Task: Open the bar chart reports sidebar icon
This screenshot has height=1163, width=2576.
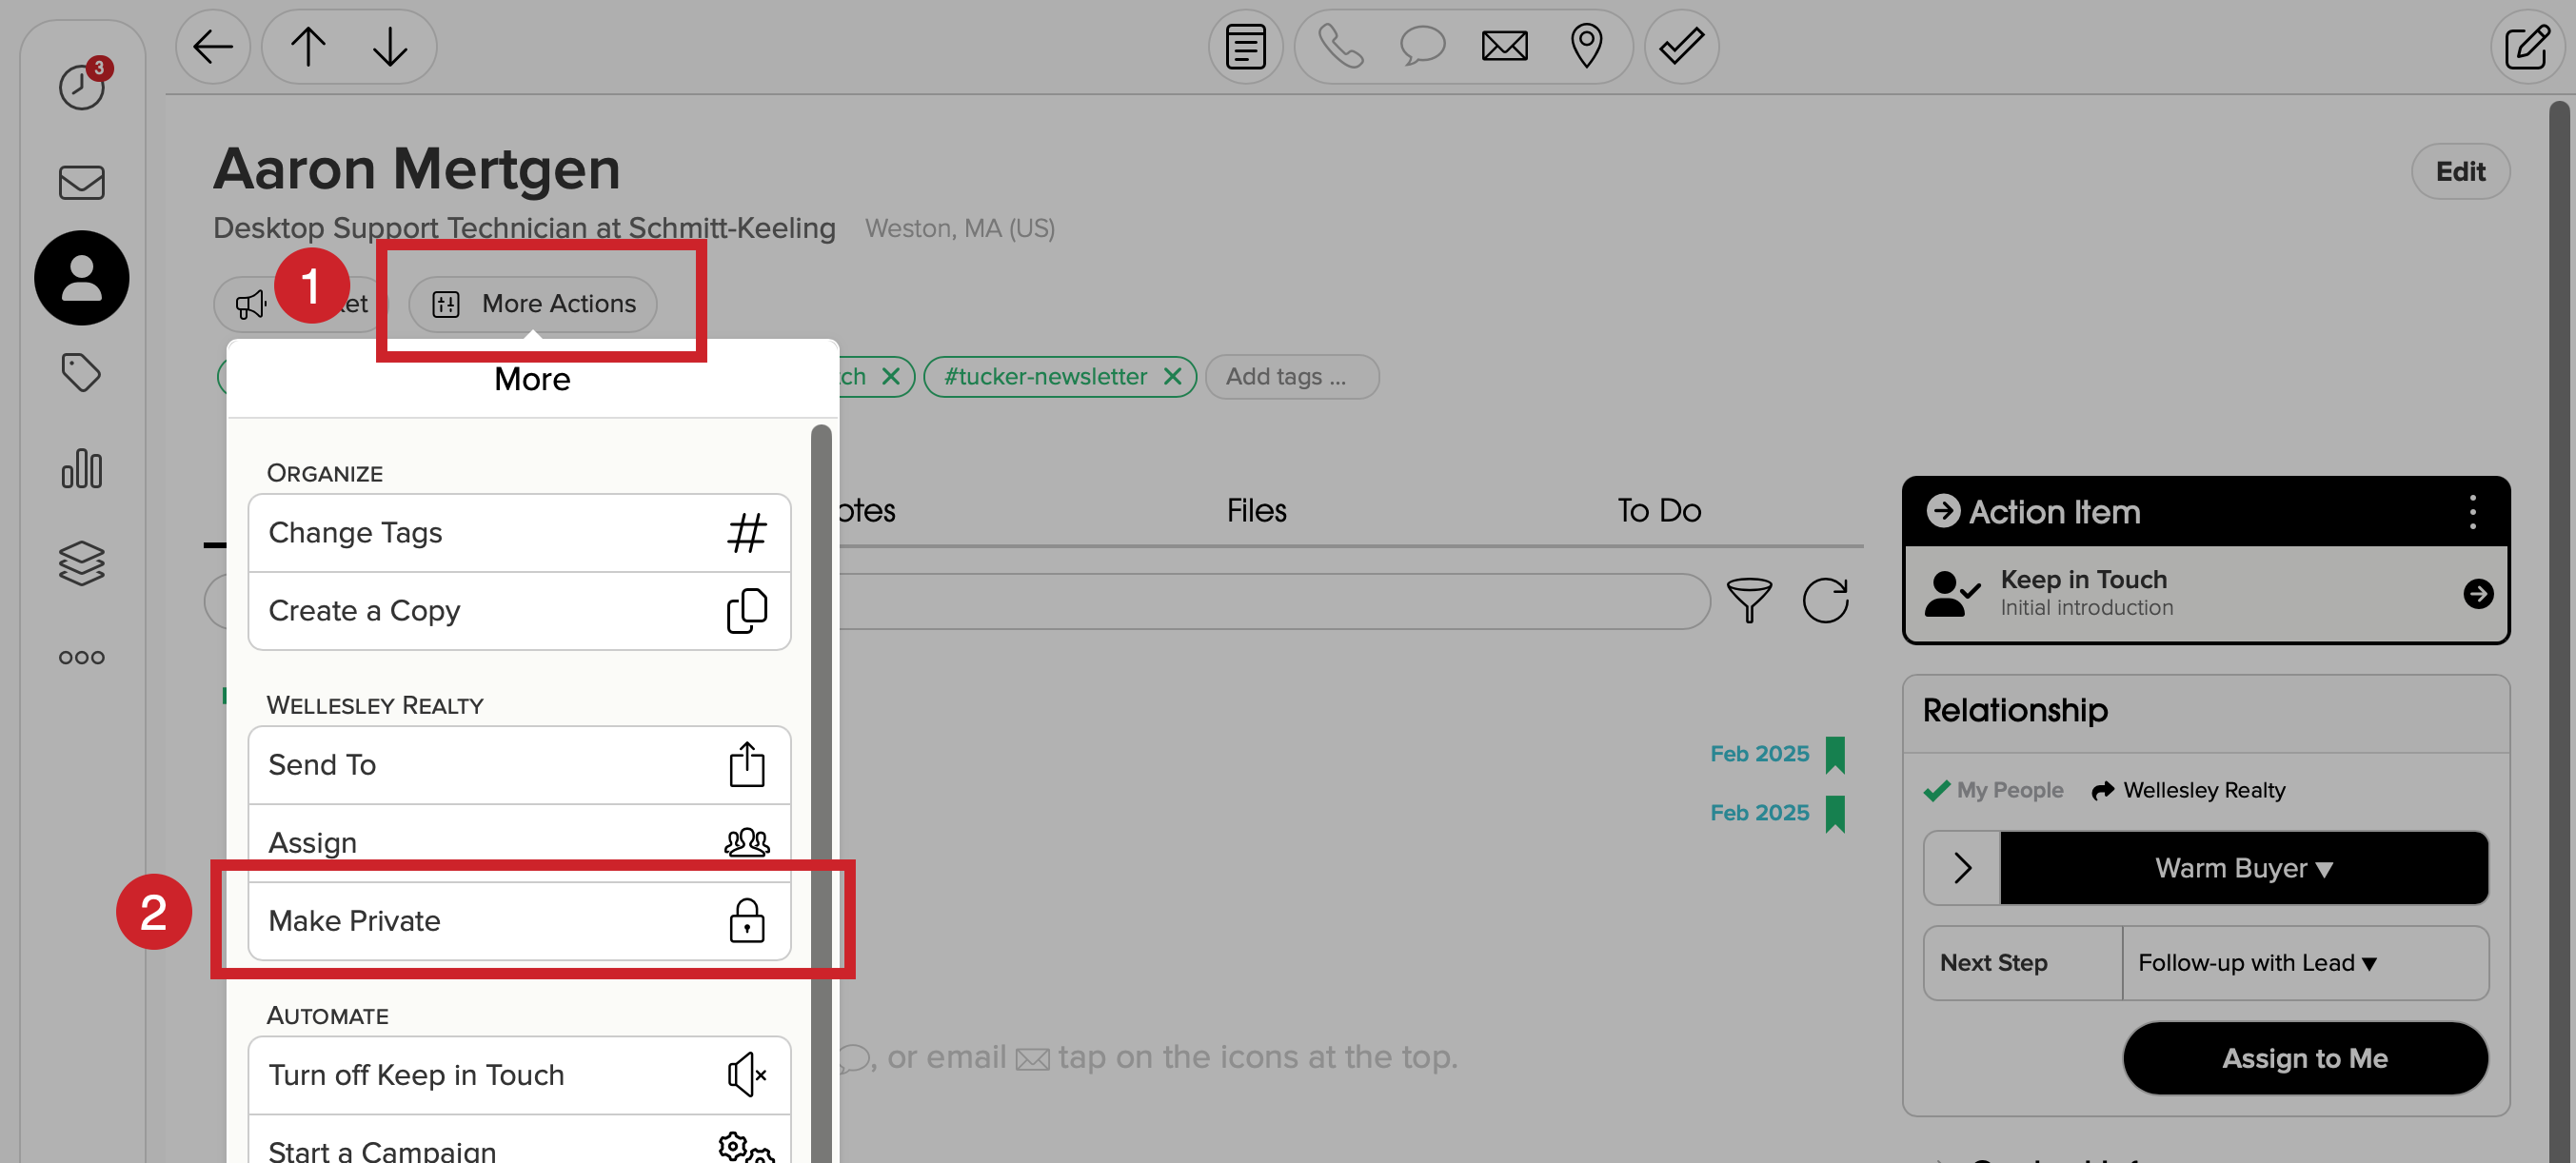Action: click(x=81, y=468)
